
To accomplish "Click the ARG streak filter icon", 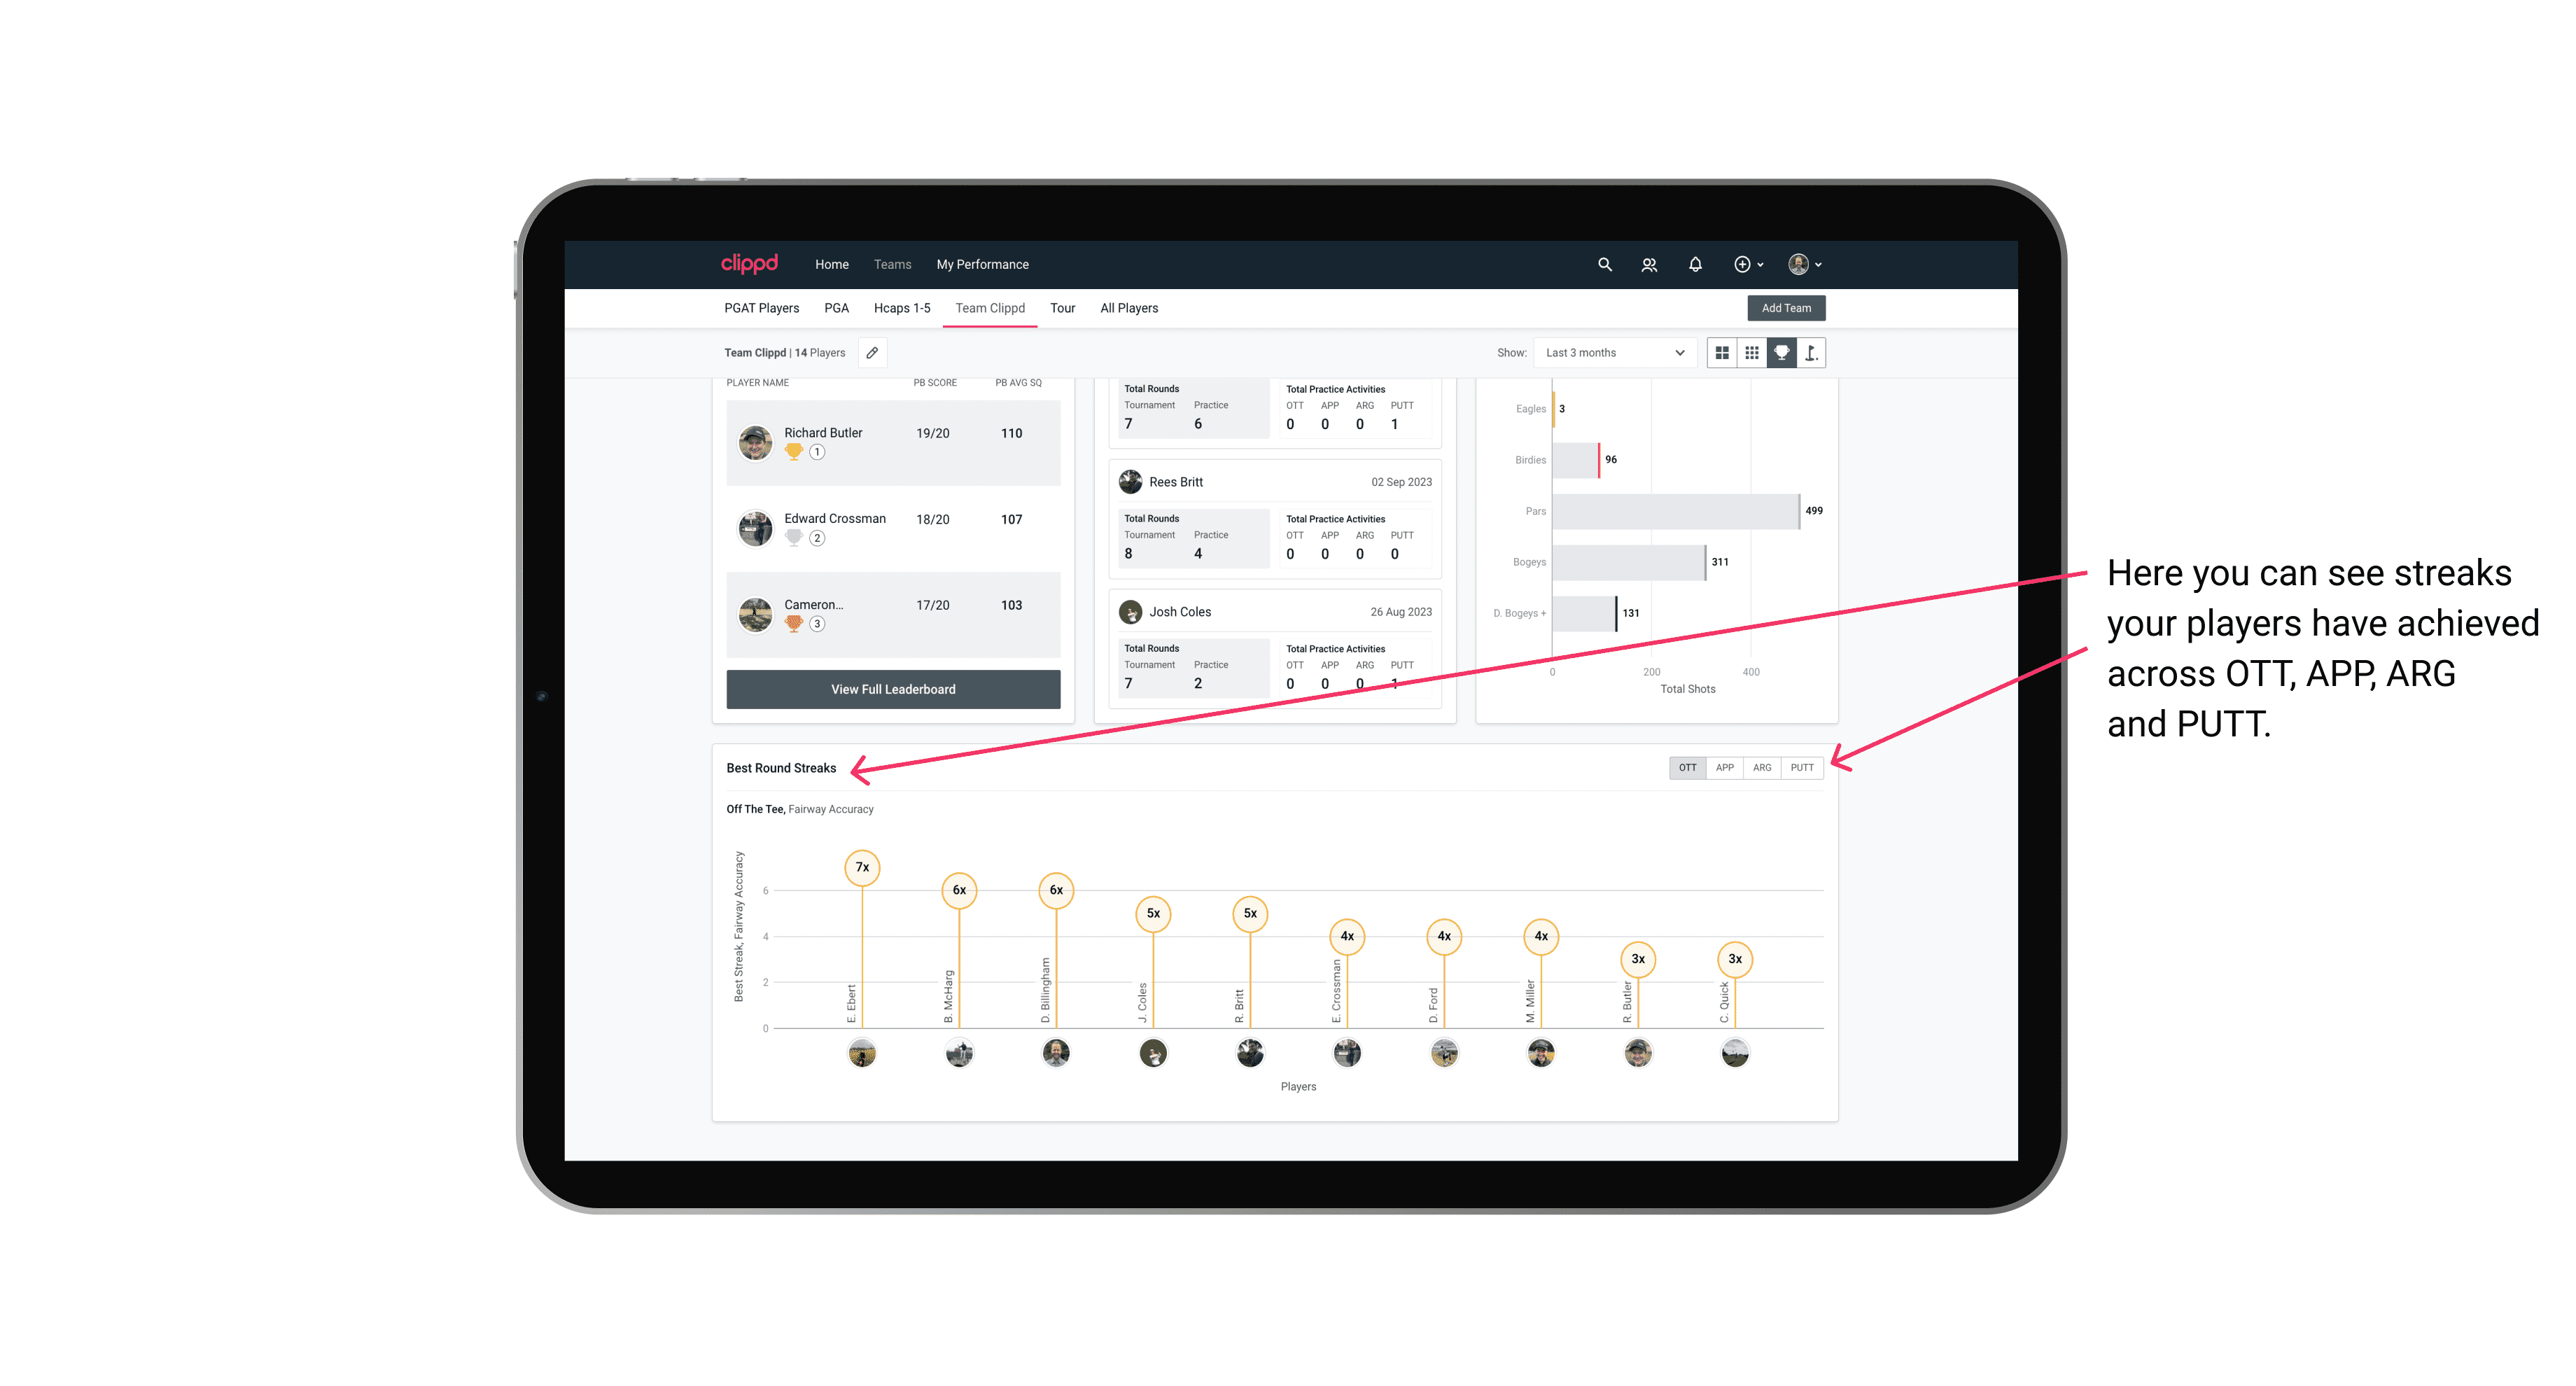I will pyautogui.click(x=1764, y=768).
